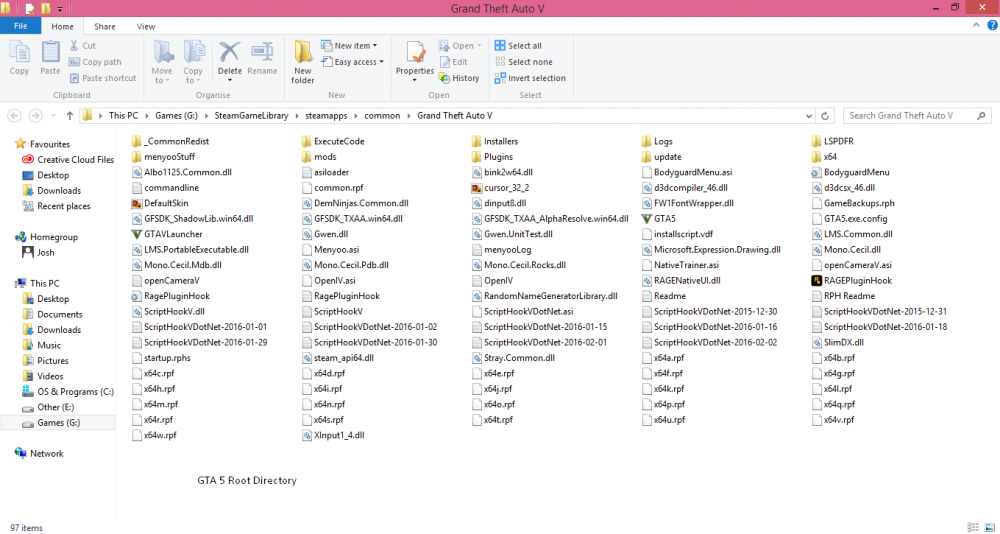
Task: Switch to the Home ribbon tab
Action: [x=62, y=27]
